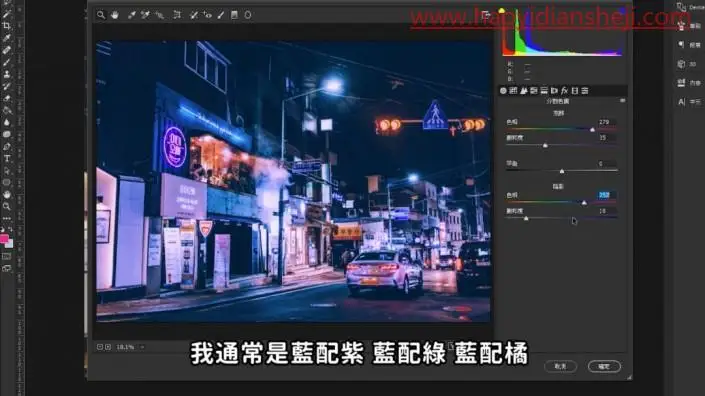Open the Tone Curve panel tab icon
The image size is (705, 396).
point(513,91)
